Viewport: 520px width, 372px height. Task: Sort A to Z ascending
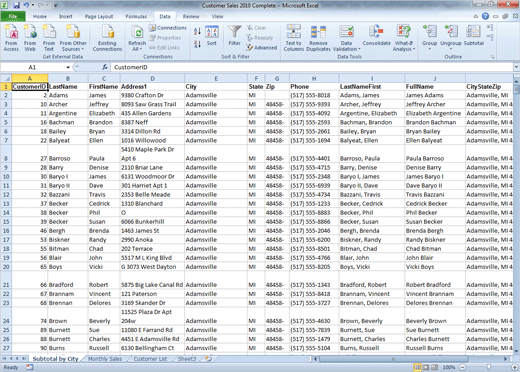click(197, 32)
